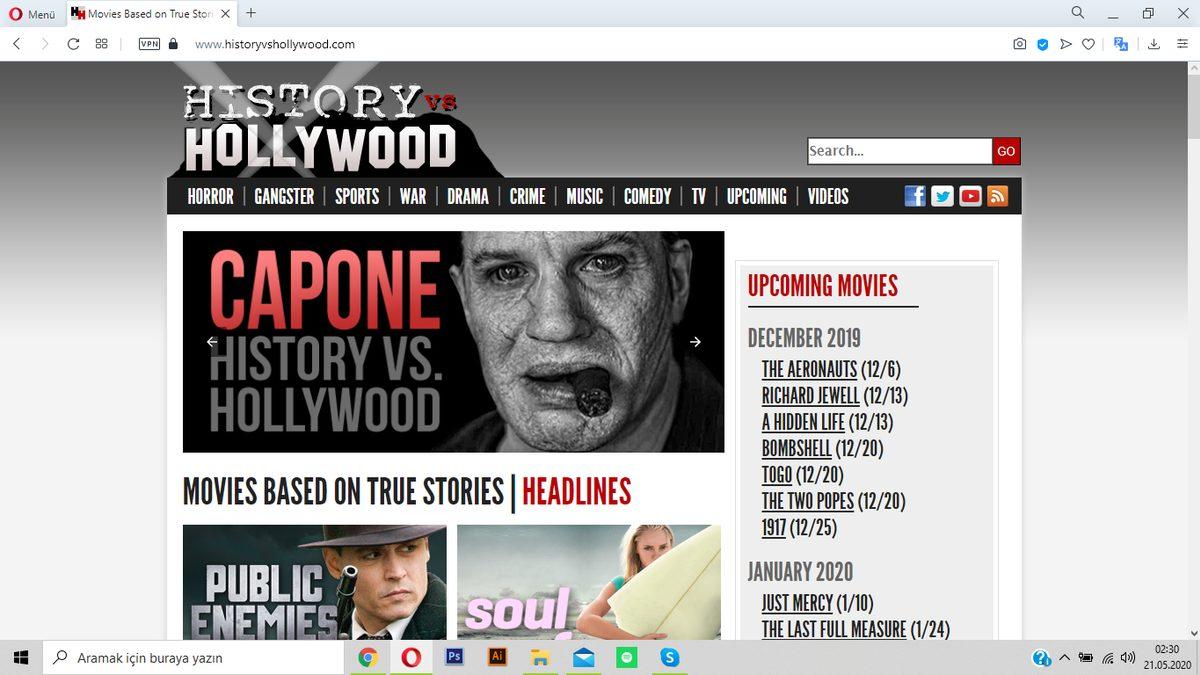Click the translate icon in the address bar
Image resolution: width=1200 pixels, height=675 pixels.
click(x=1121, y=44)
